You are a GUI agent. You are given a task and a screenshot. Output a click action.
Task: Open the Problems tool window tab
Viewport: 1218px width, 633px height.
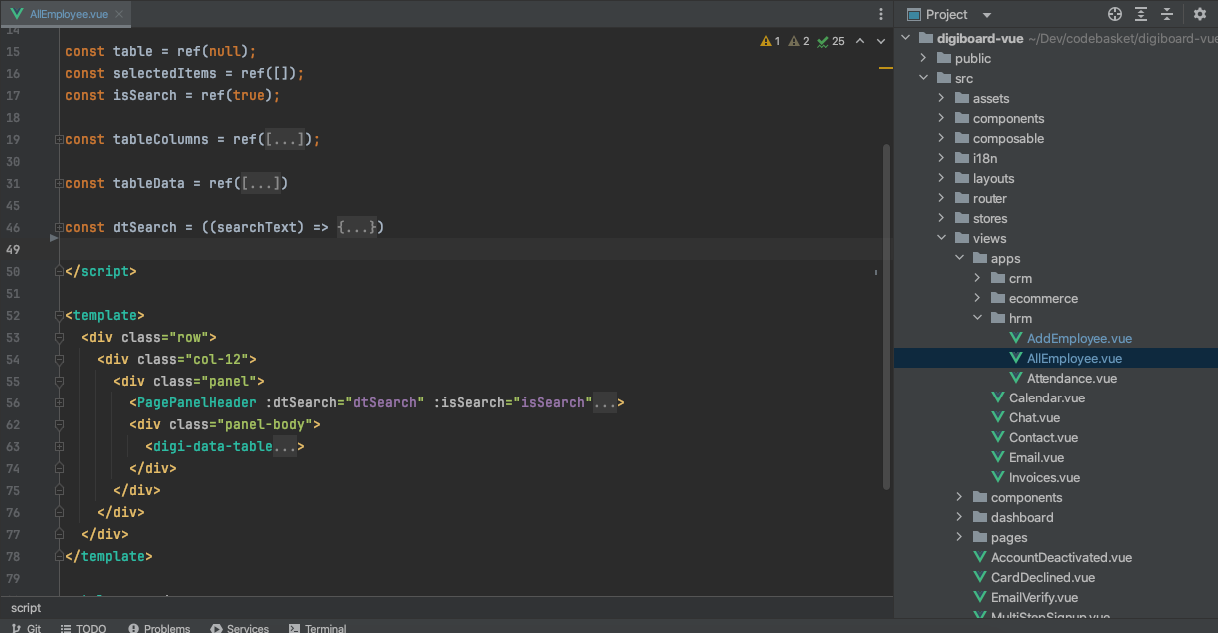click(160, 628)
